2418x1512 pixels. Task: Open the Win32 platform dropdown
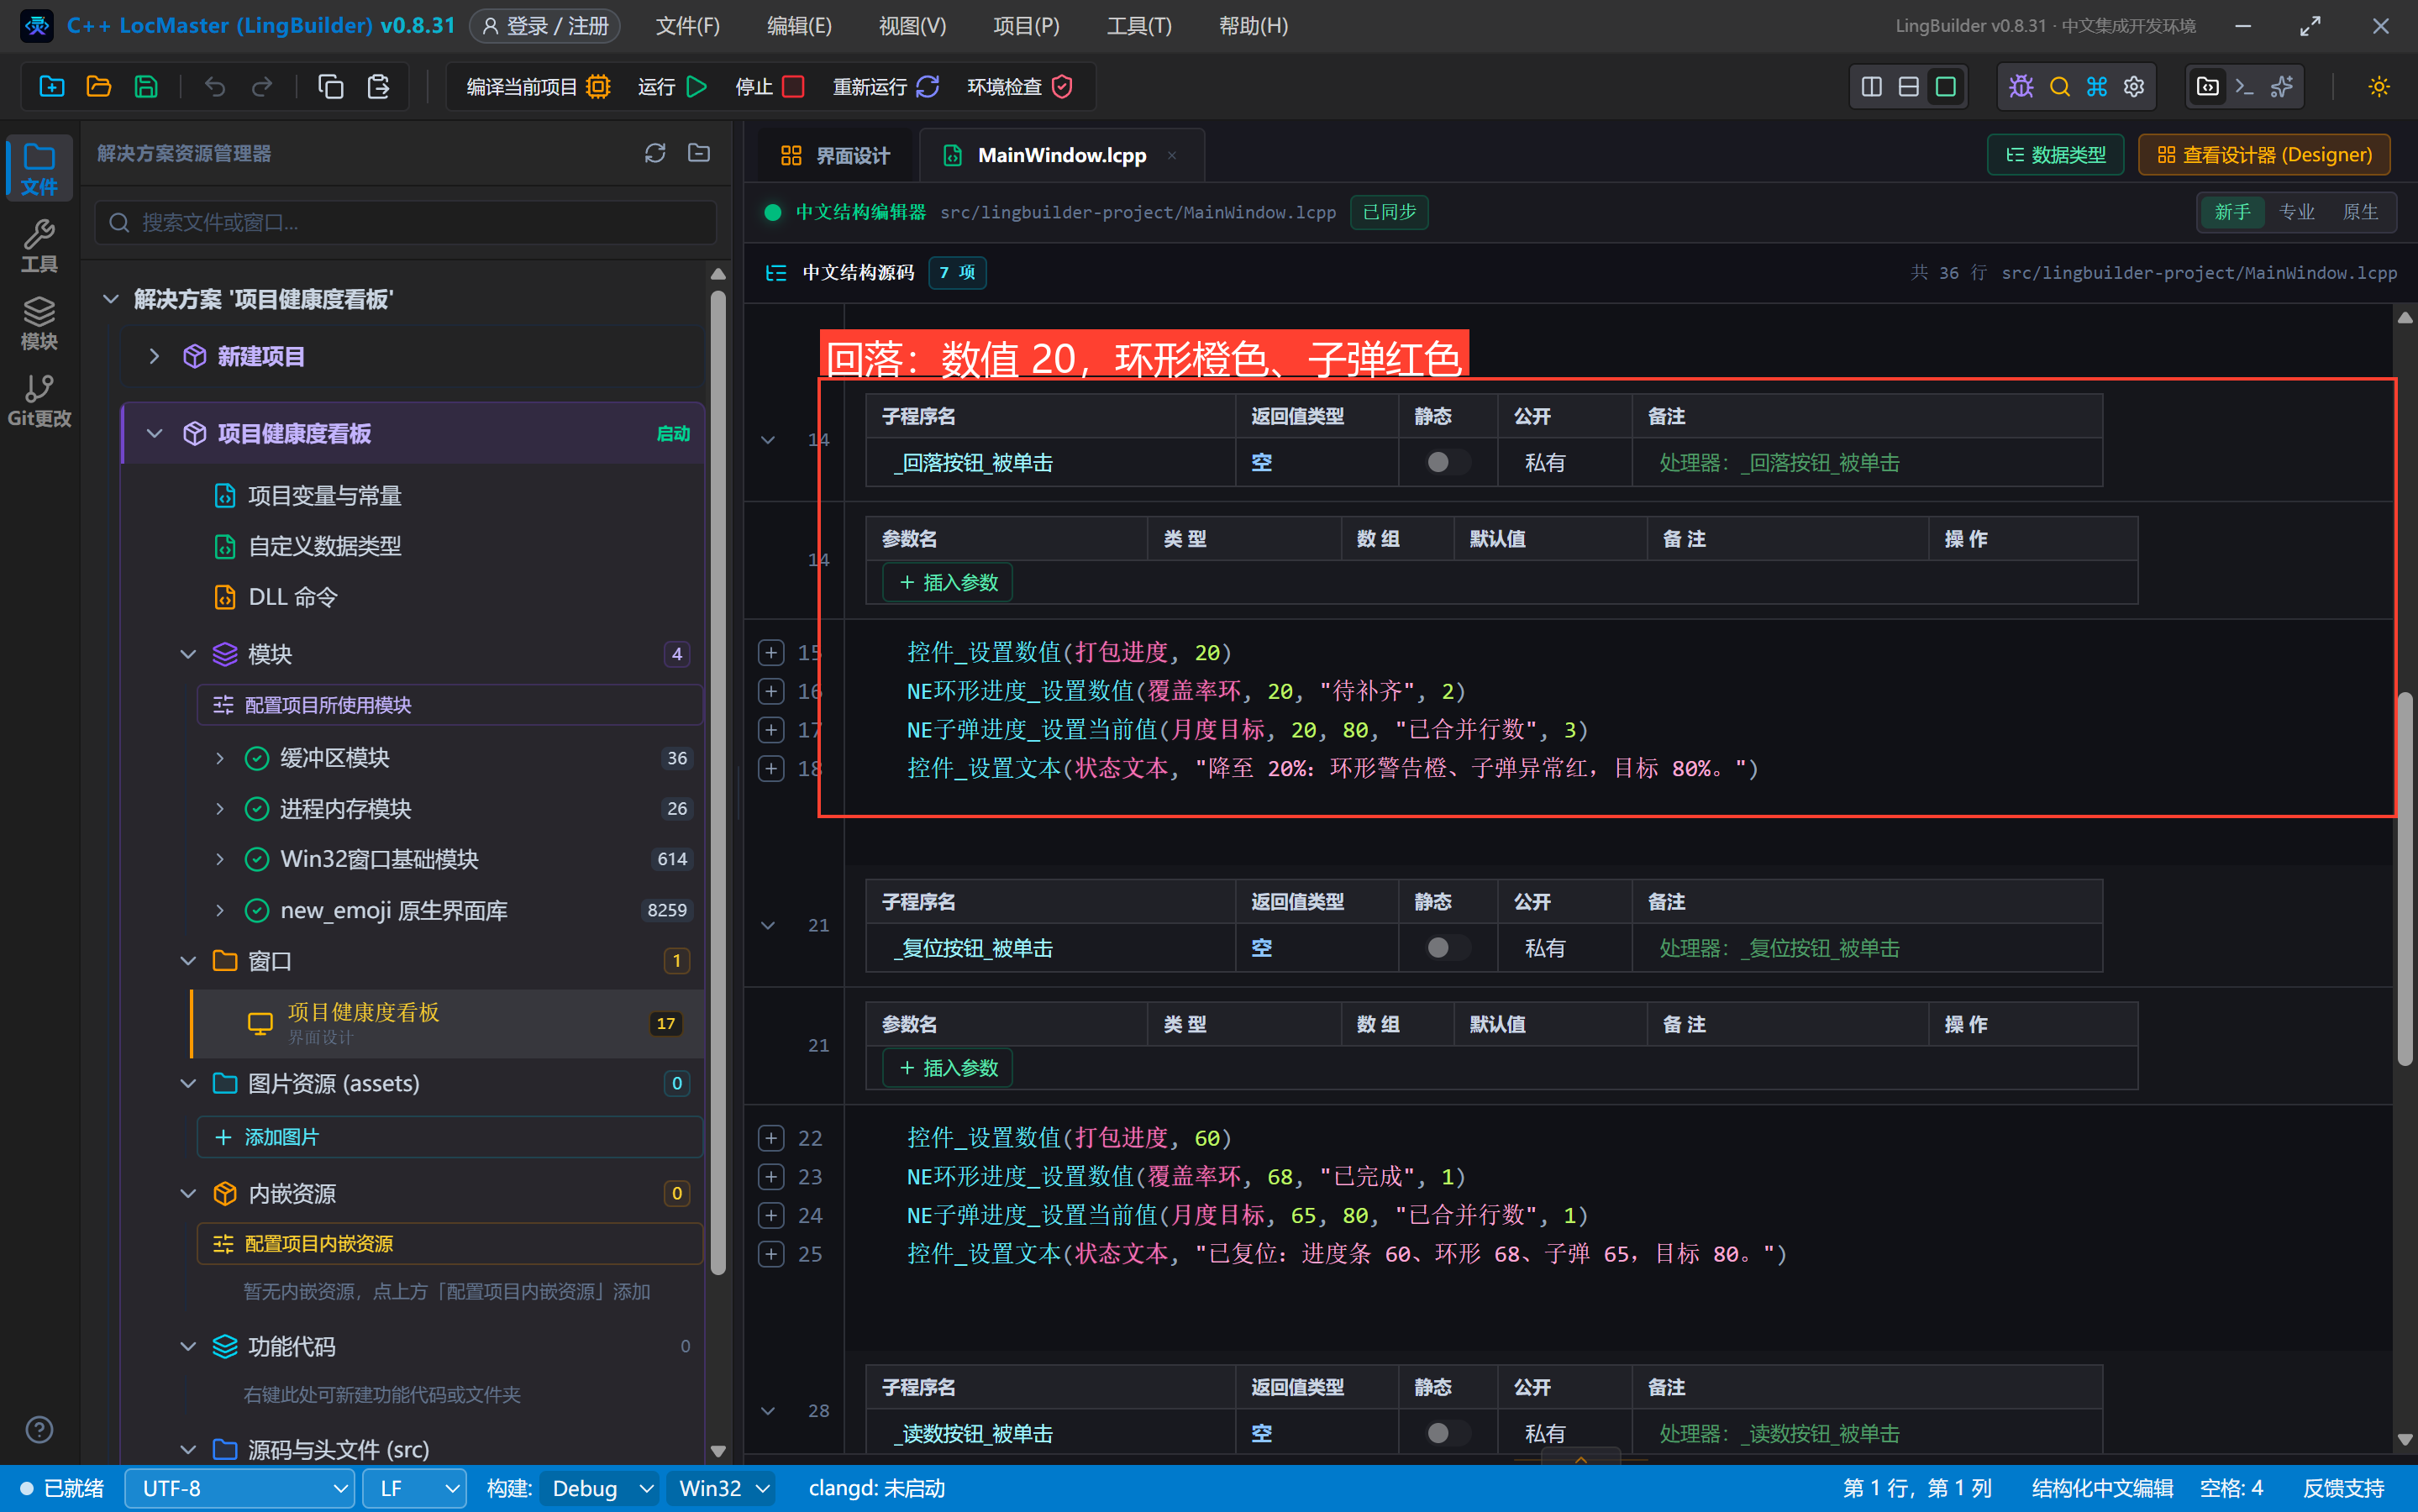click(x=722, y=1488)
